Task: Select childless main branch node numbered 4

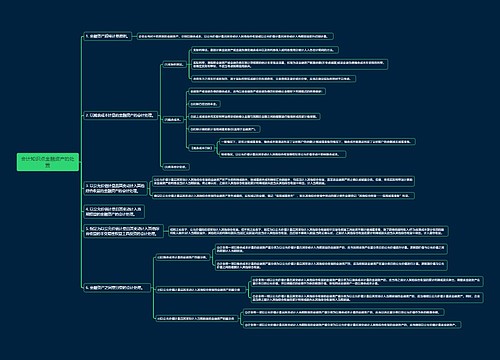Action: coord(114,212)
